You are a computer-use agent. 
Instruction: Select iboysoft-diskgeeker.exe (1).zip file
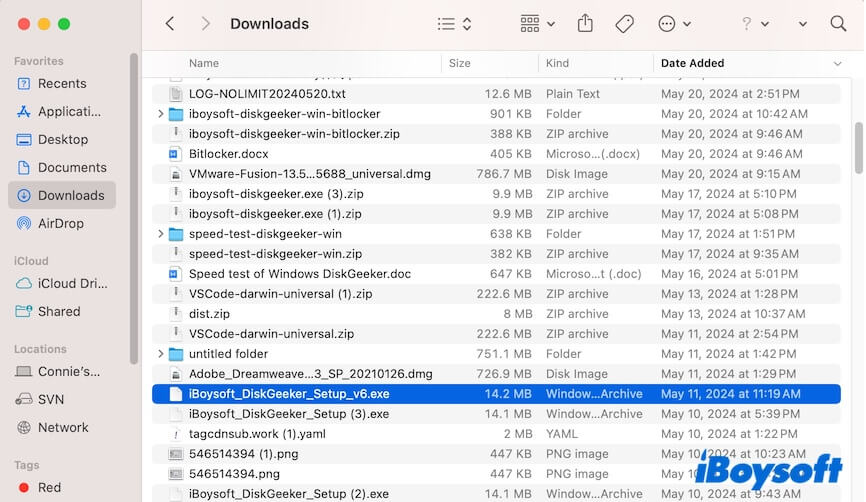(x=496, y=214)
